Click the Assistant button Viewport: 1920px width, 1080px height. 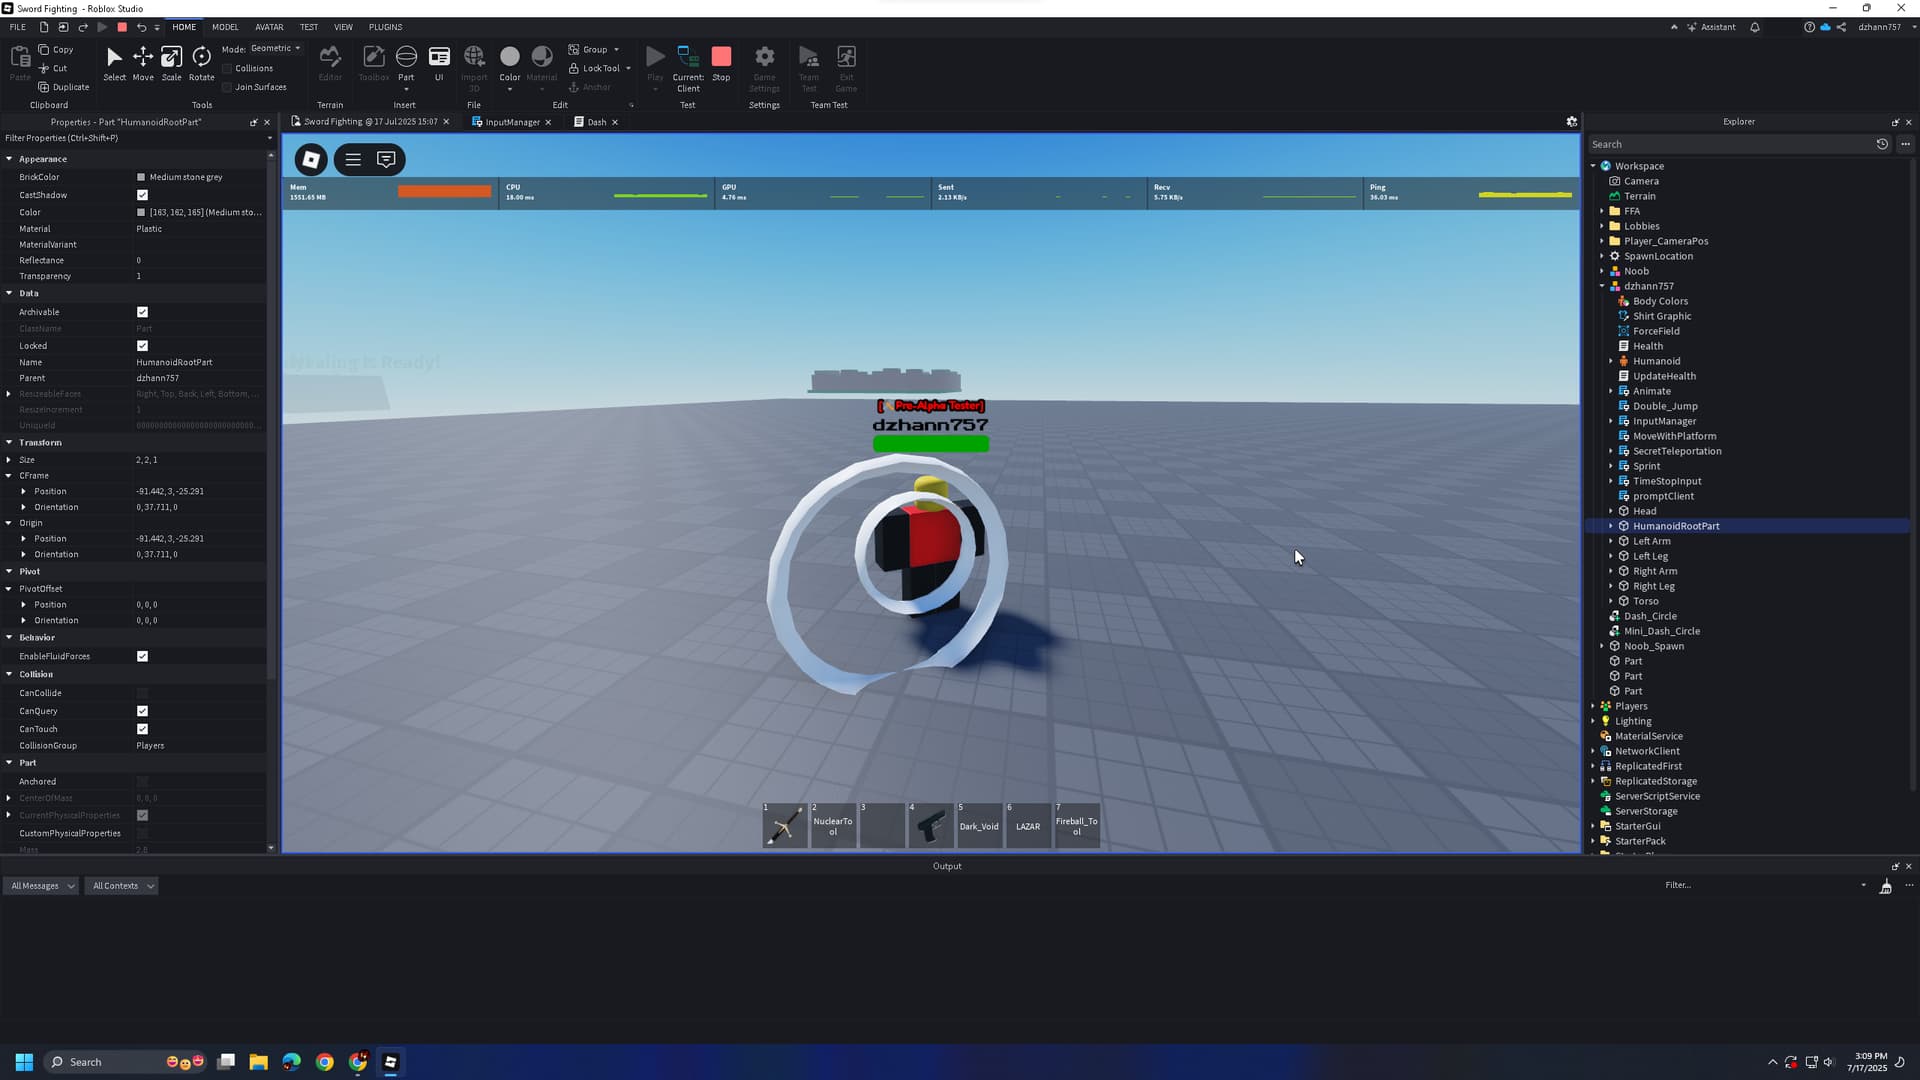click(x=1712, y=27)
